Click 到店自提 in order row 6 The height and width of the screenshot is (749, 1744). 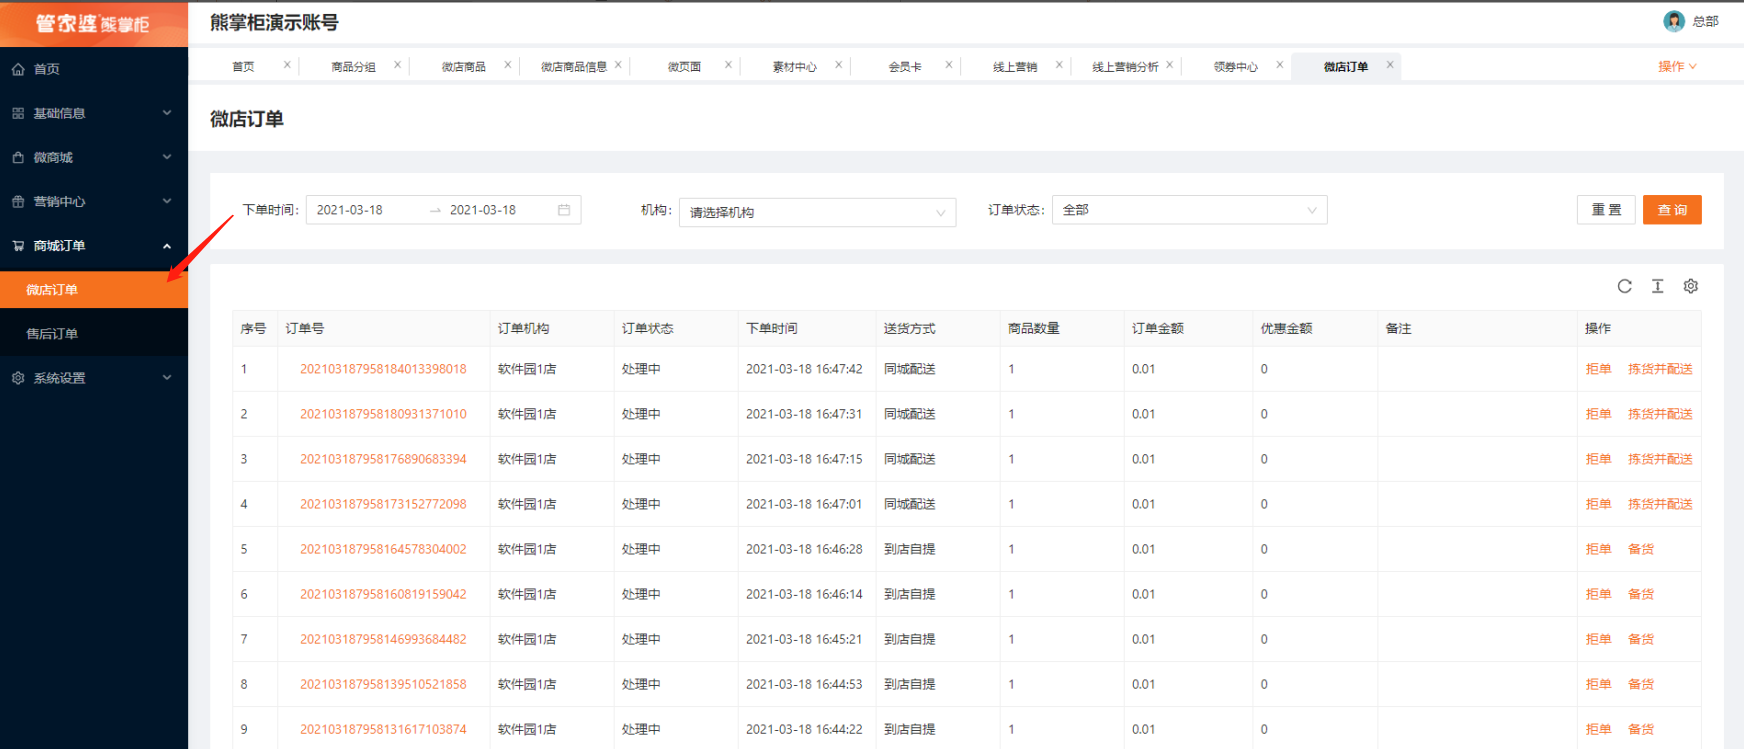tap(910, 594)
